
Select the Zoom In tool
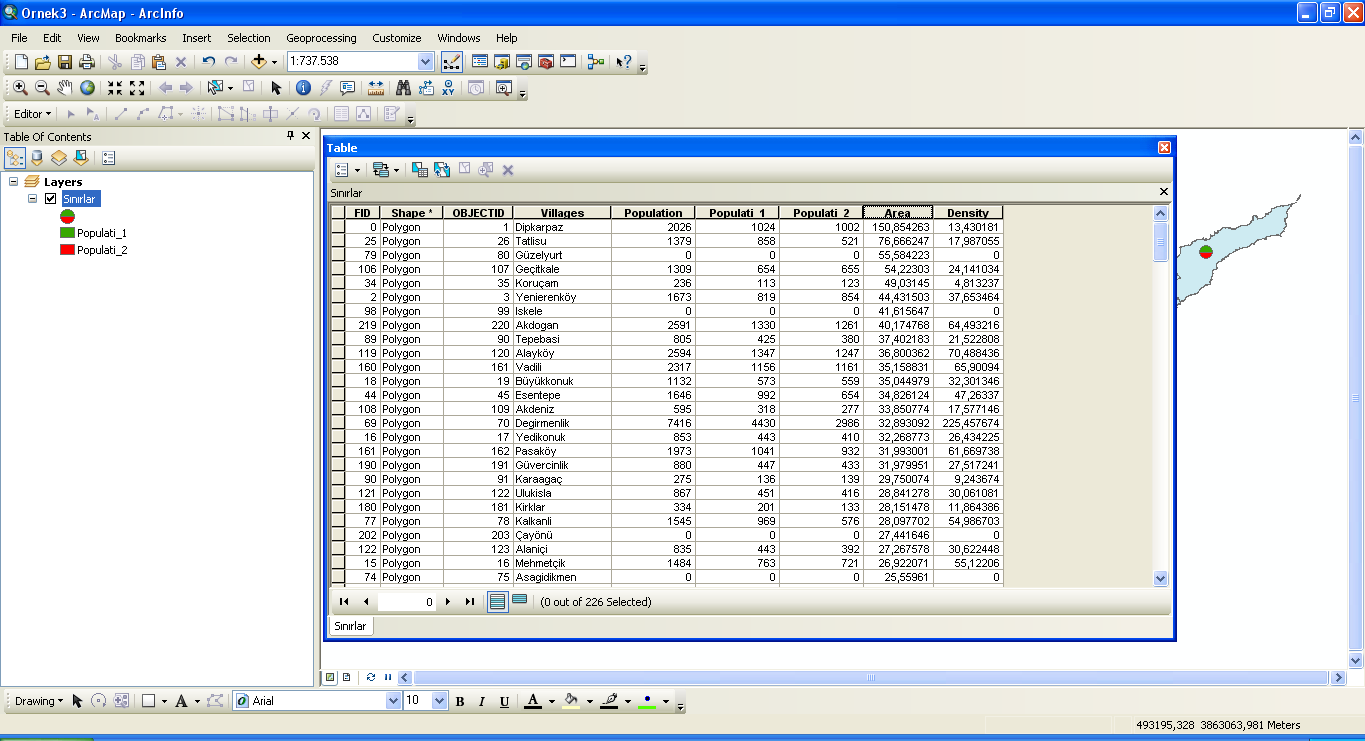20,88
